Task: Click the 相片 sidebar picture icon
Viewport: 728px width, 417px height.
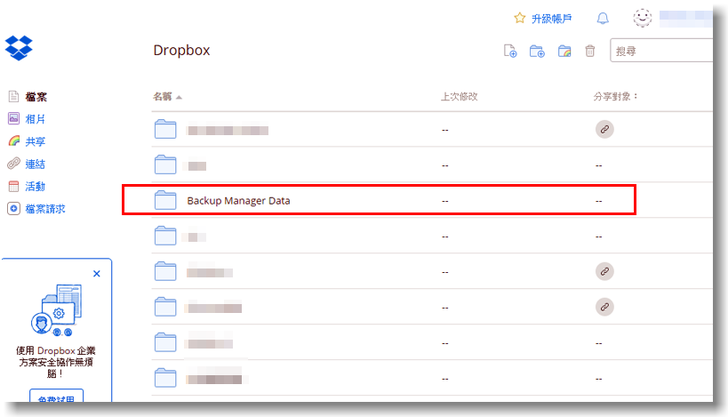Action: (x=14, y=118)
